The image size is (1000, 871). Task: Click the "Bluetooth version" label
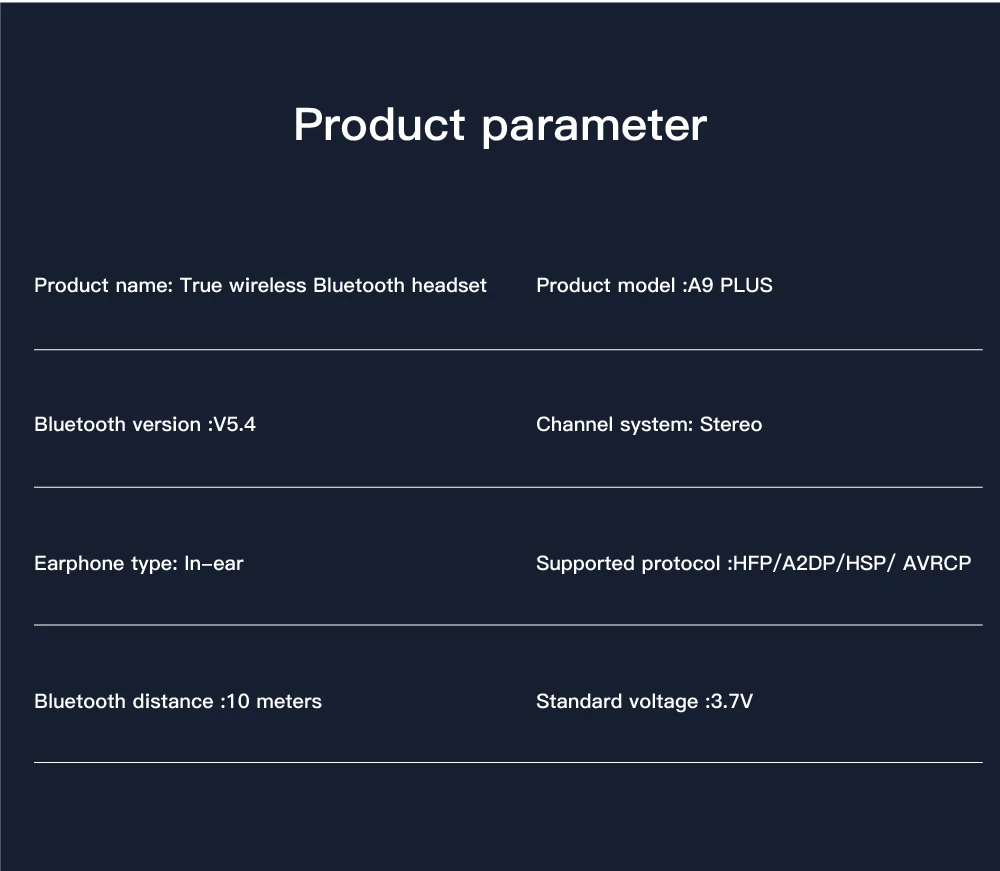click(x=117, y=424)
